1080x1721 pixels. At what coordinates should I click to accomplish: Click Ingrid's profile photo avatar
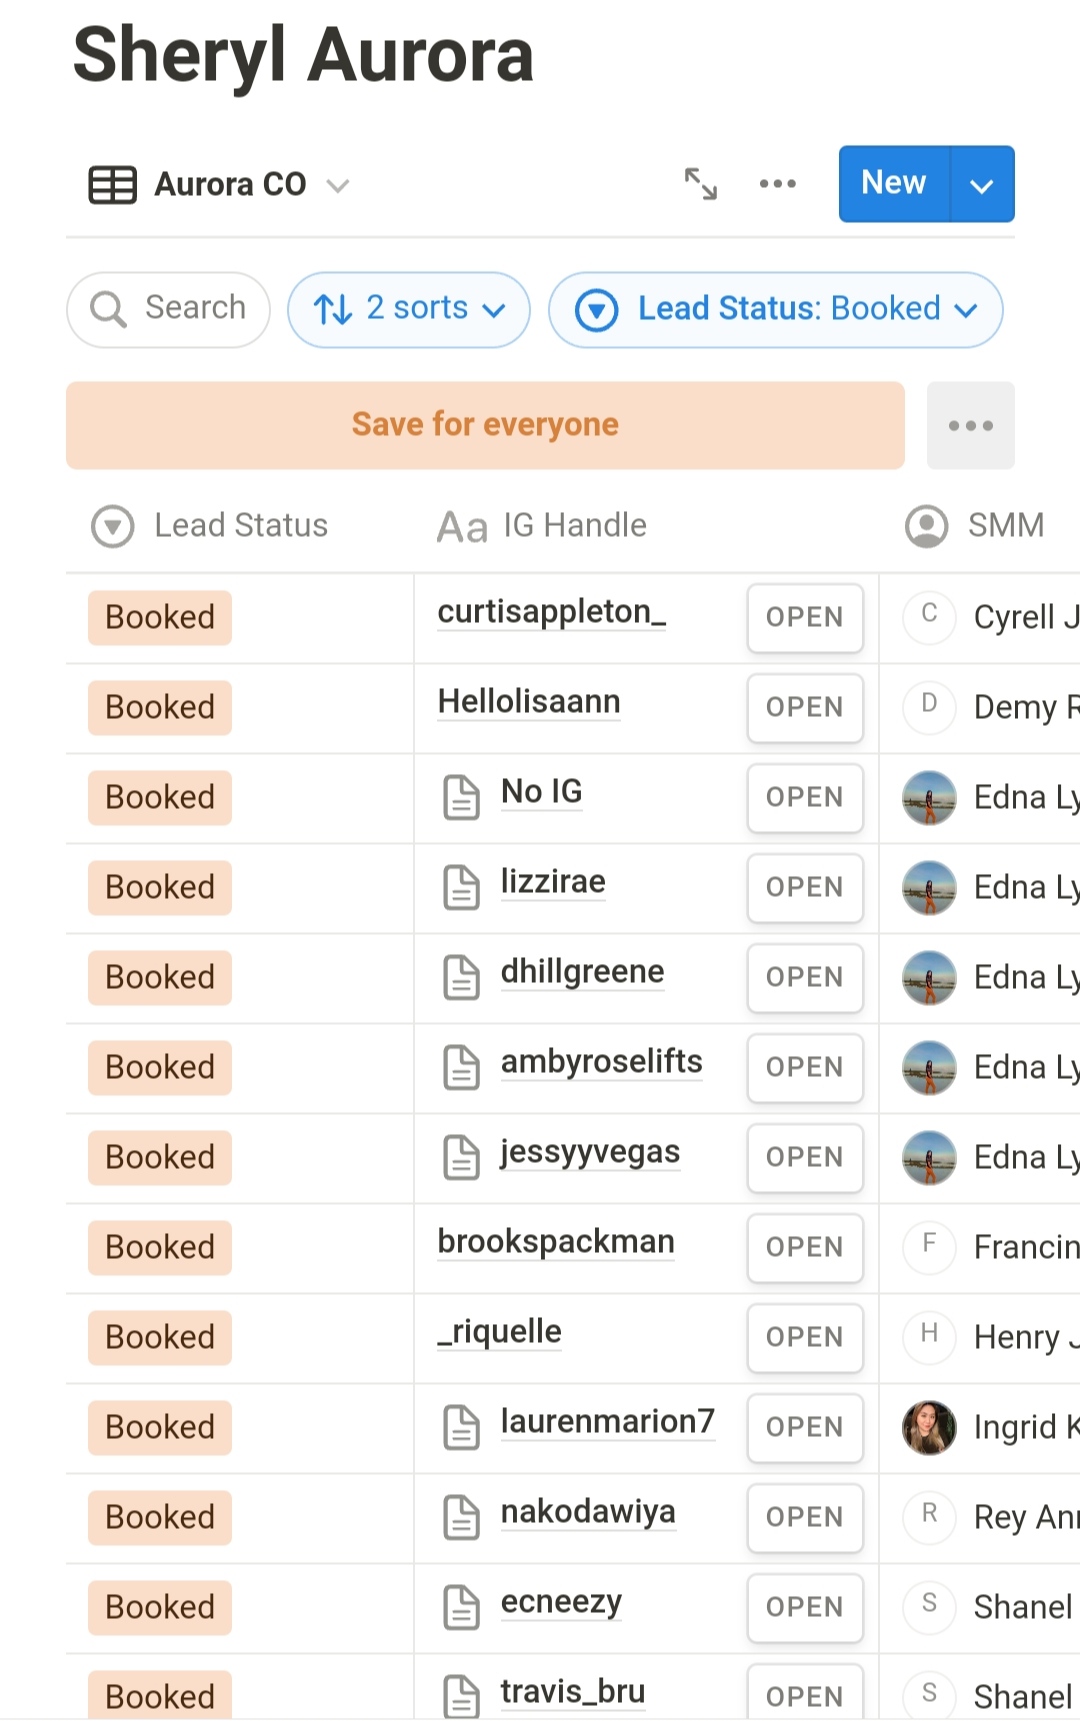(929, 1427)
